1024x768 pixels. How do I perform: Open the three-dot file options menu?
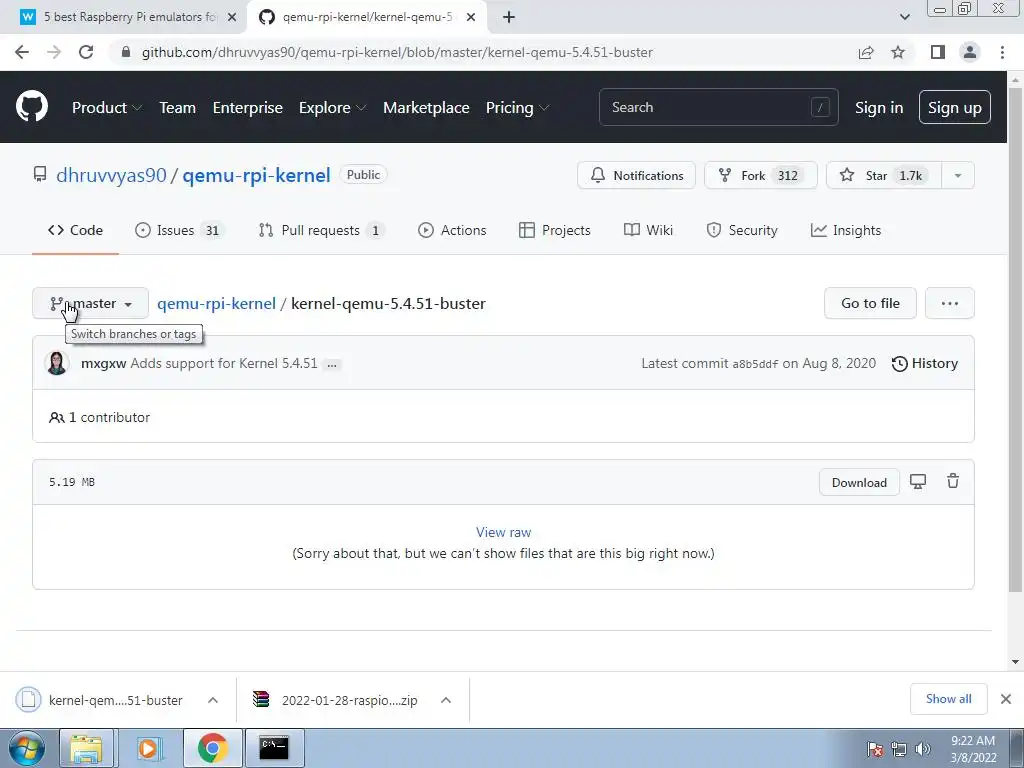pos(950,303)
